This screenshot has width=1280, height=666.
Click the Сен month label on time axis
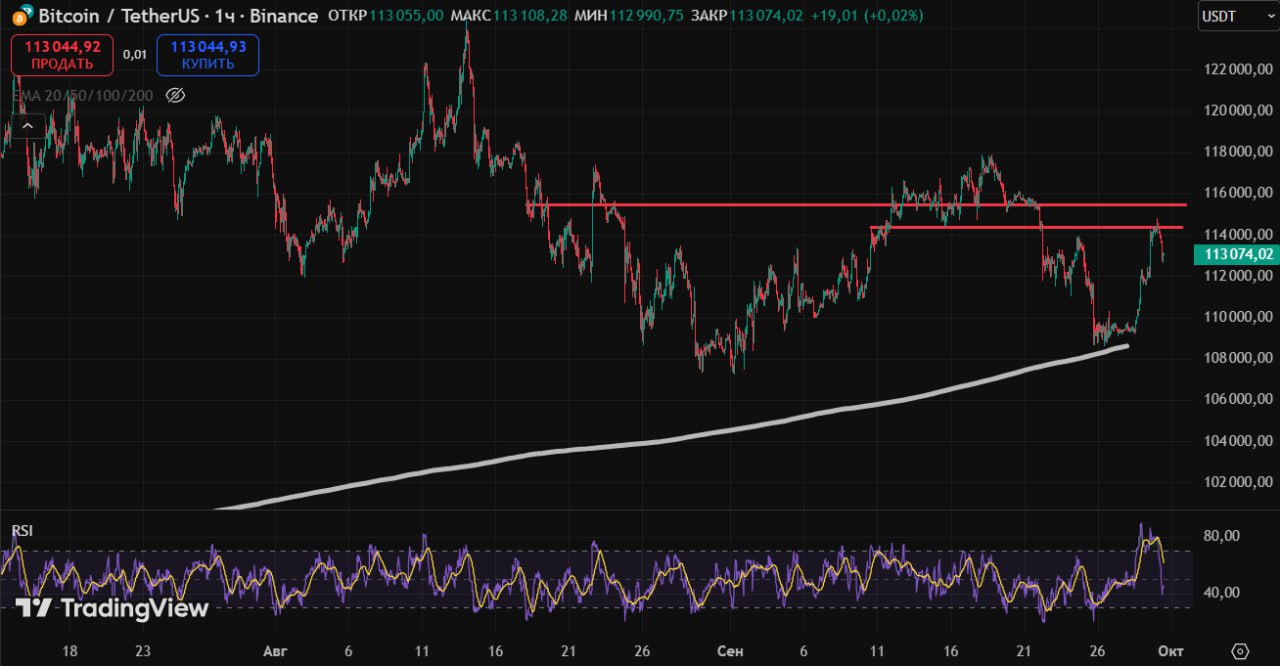pyautogui.click(x=730, y=651)
